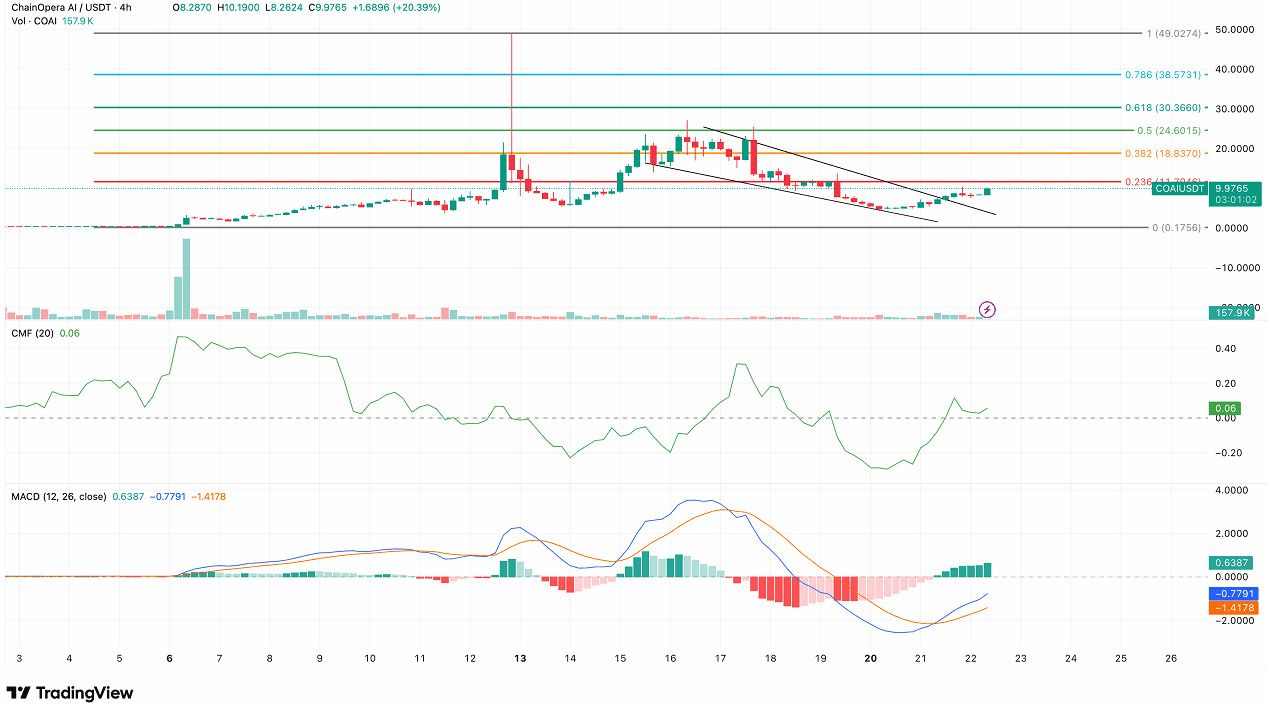Click the COAIUSDT current price tag
1268x706 pixels.
[x=1176, y=188]
